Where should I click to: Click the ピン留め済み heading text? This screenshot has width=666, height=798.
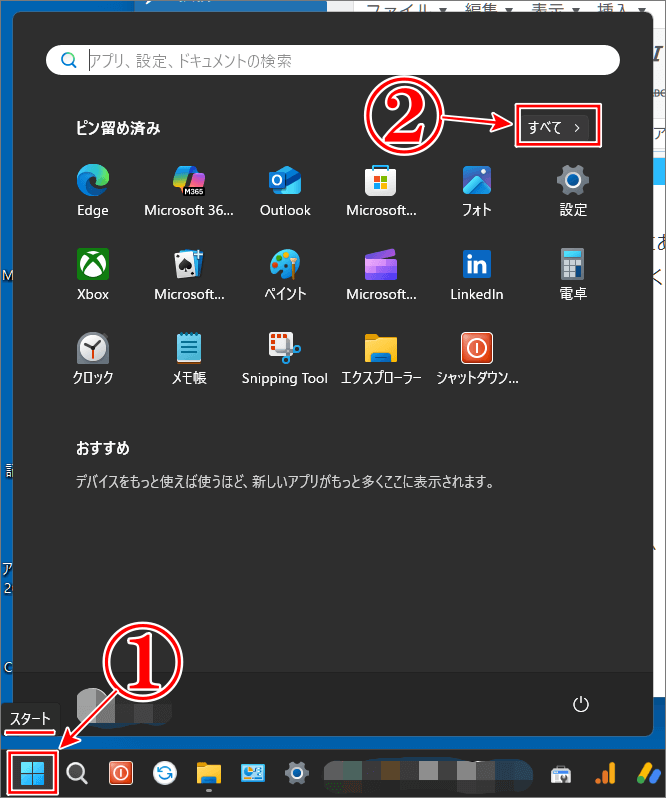tap(118, 128)
